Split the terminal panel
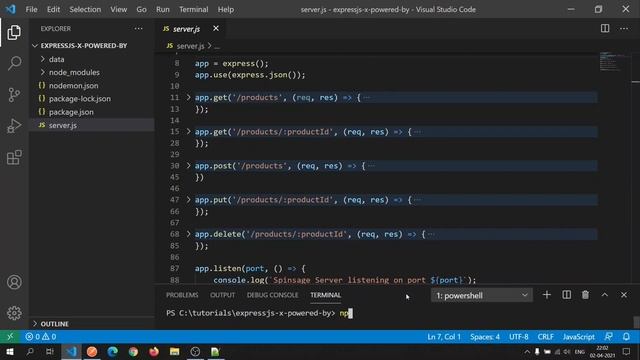 tap(567, 295)
